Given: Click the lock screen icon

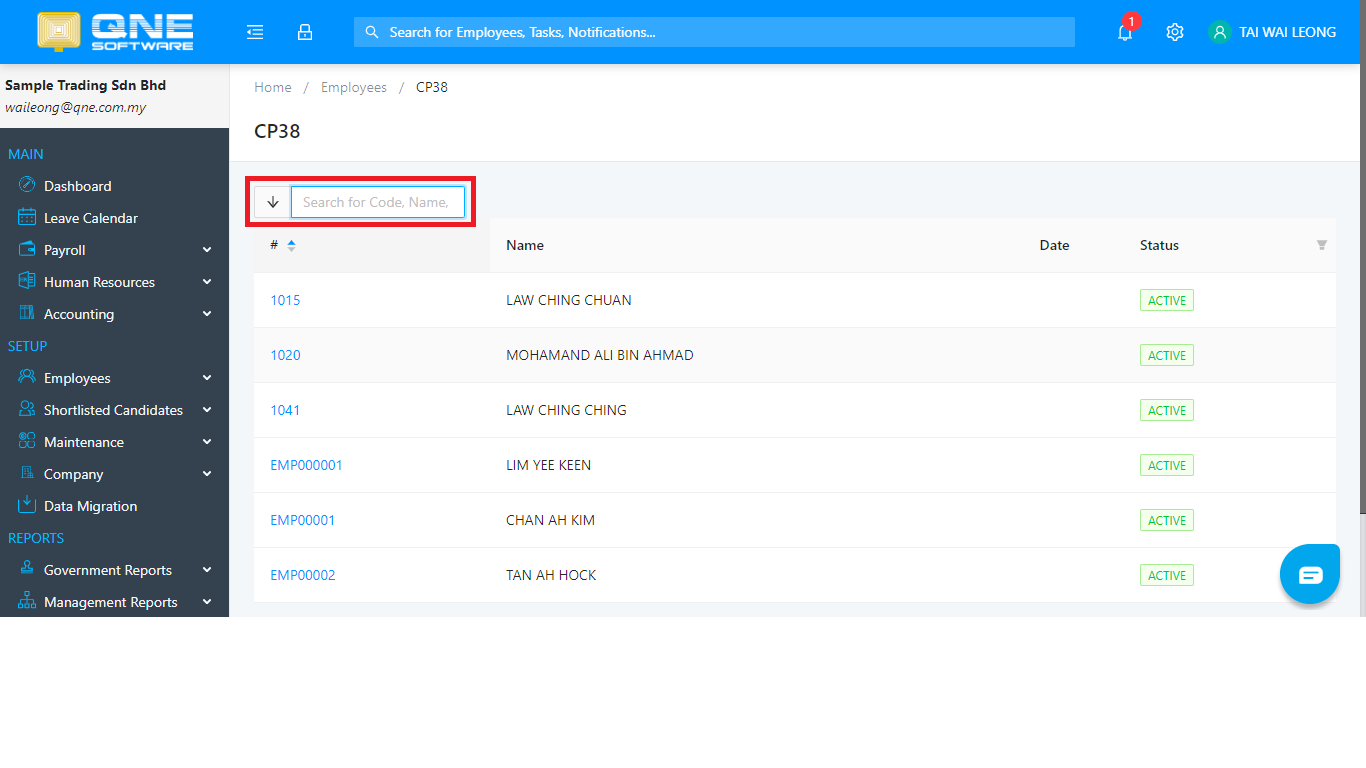Looking at the screenshot, I should click(305, 32).
